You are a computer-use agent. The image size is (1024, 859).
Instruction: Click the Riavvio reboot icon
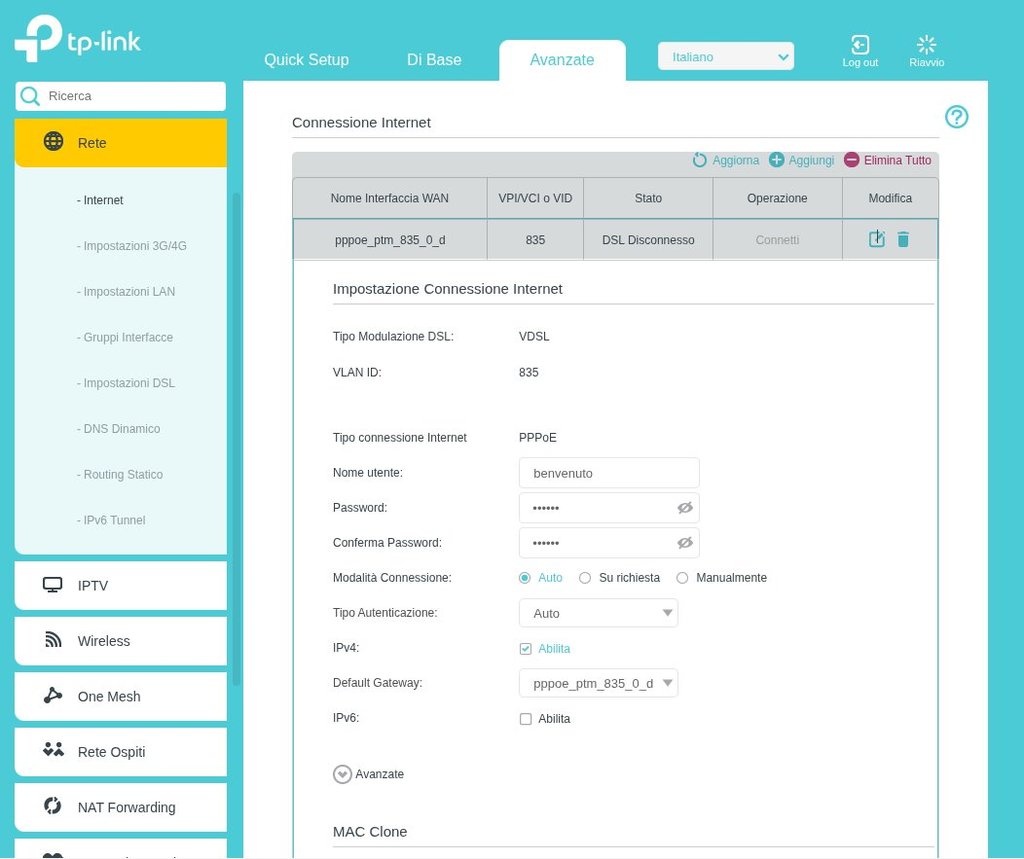pyautogui.click(x=926, y=45)
